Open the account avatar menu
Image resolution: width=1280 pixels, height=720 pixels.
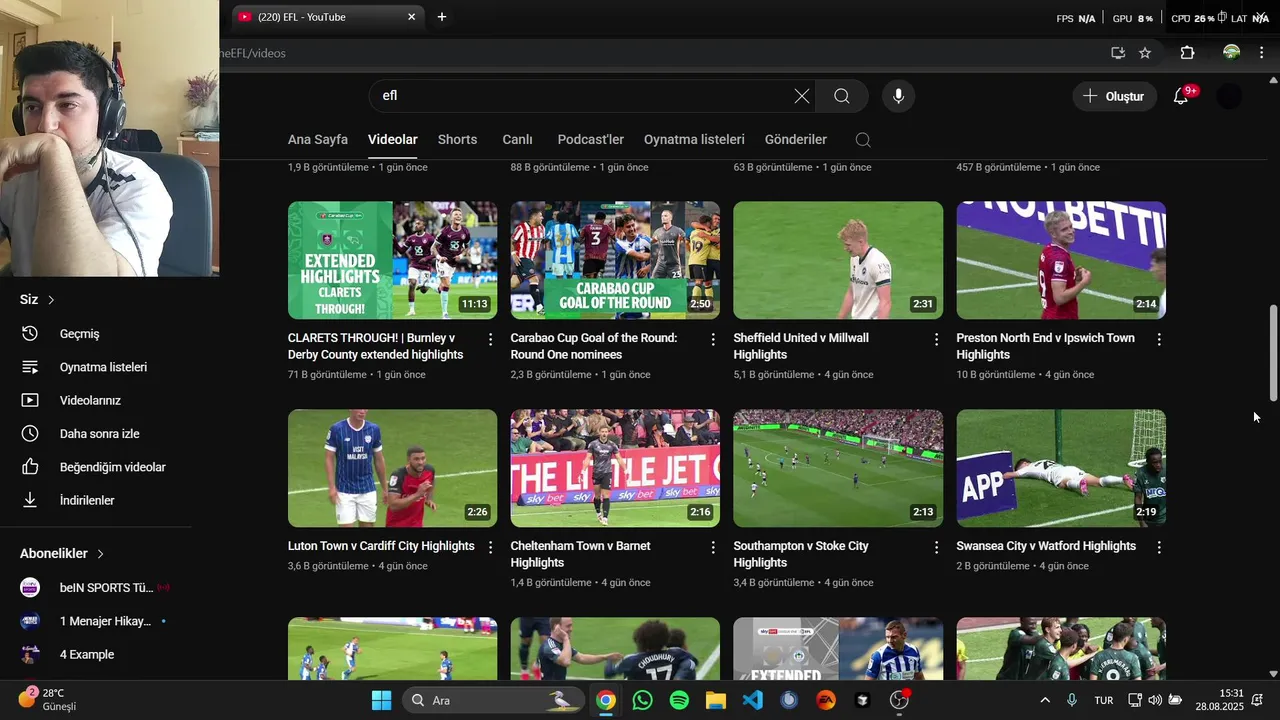[1229, 96]
